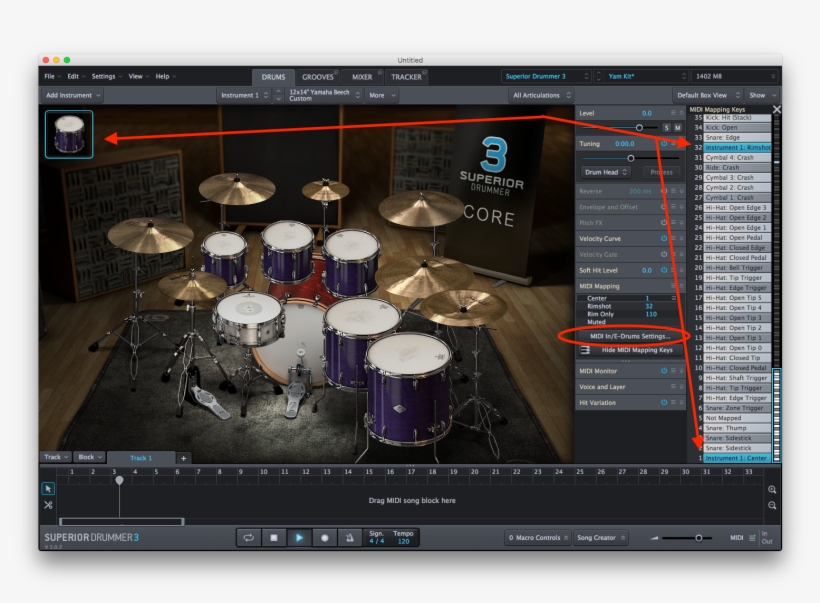Toggle Mute next to the Level slider

point(676,125)
